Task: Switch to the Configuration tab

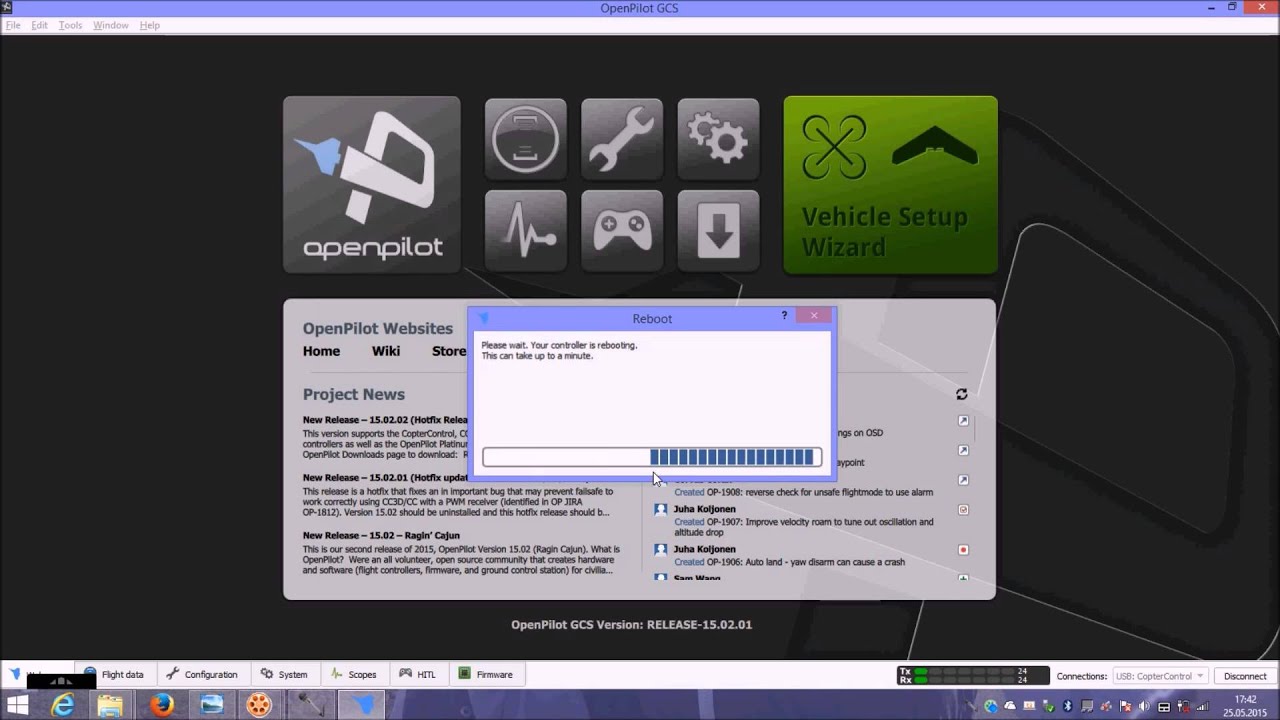Action: 202,674
